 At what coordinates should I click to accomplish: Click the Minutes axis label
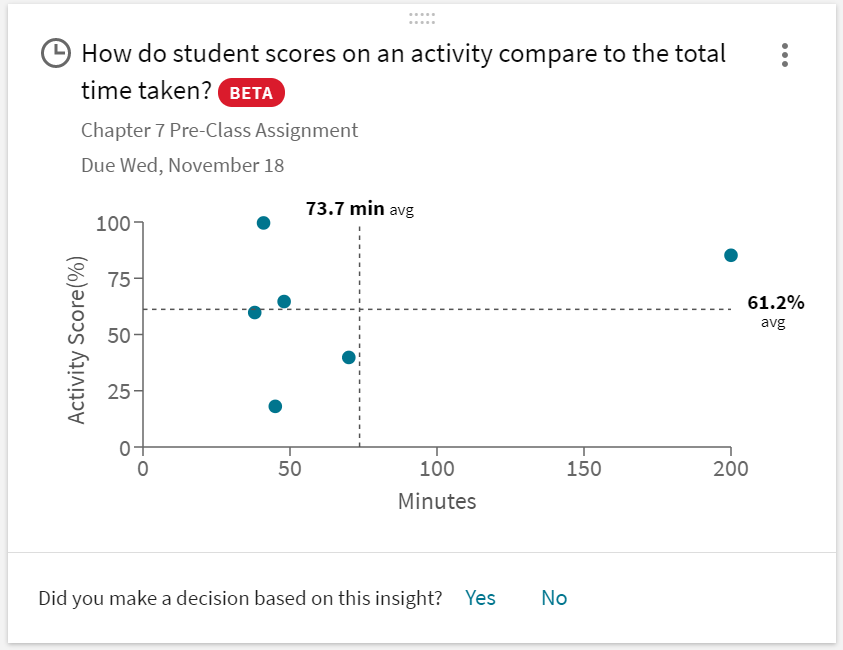(437, 502)
